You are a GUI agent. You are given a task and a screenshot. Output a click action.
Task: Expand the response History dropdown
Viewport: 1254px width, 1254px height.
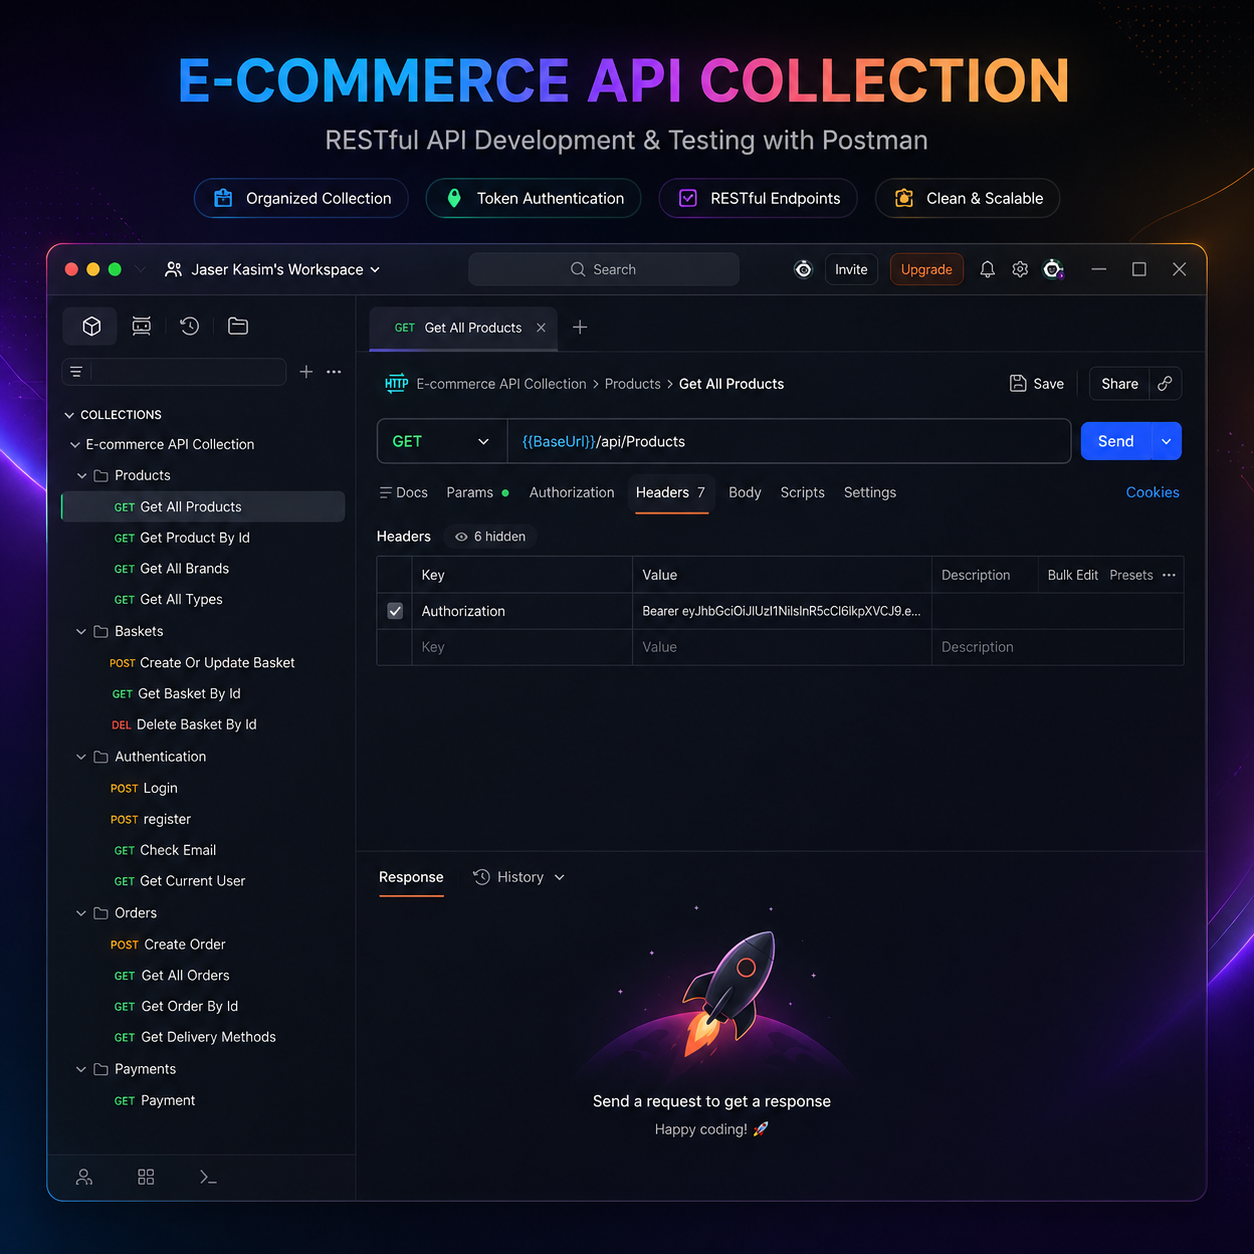tap(559, 877)
